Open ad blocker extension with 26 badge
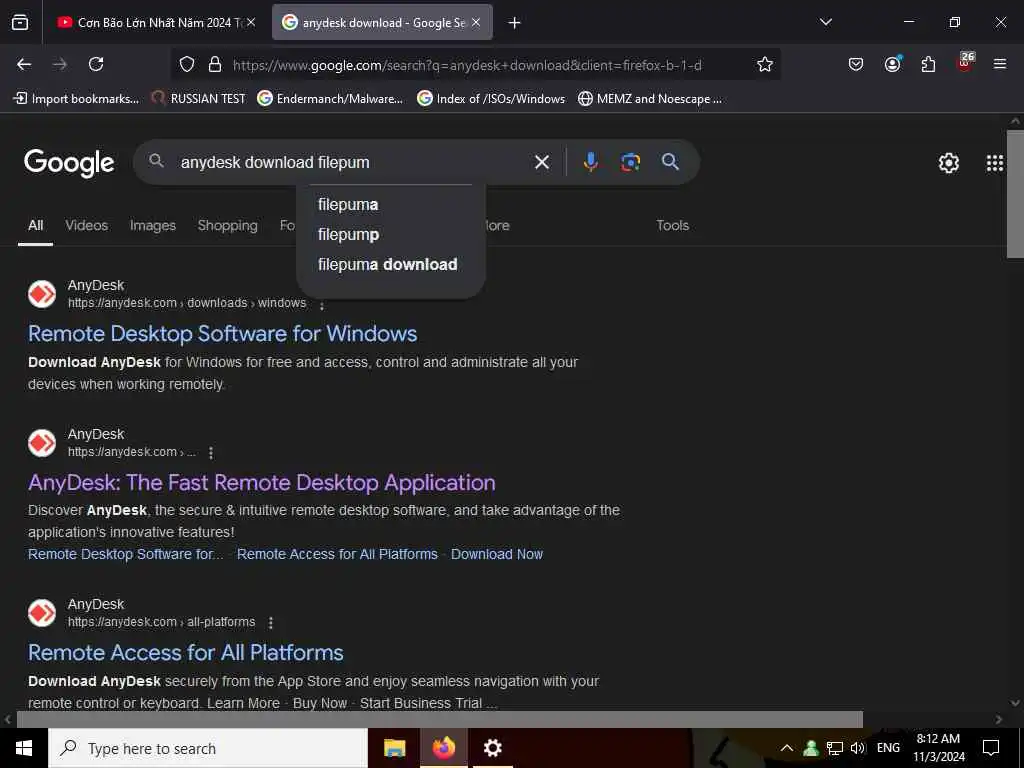This screenshot has width=1024, height=768. tap(965, 62)
